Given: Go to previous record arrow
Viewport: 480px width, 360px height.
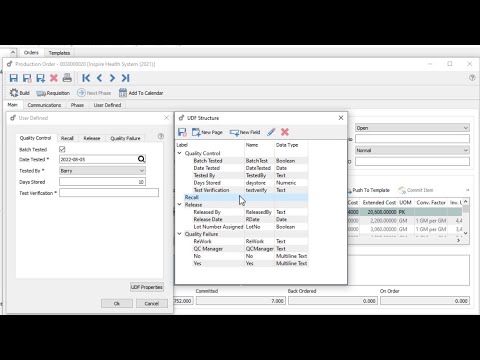Looking at the screenshot, I should 99,78.
